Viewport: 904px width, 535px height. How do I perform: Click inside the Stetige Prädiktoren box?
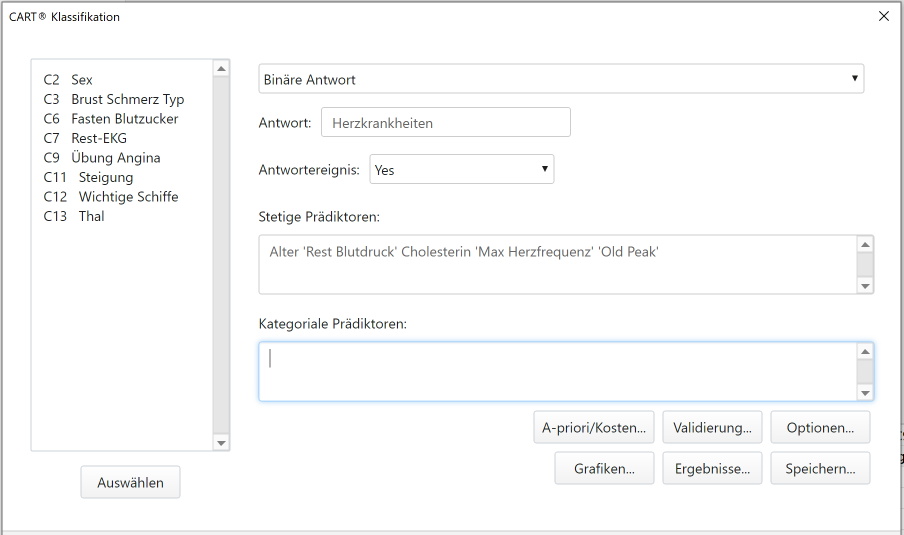point(557,265)
